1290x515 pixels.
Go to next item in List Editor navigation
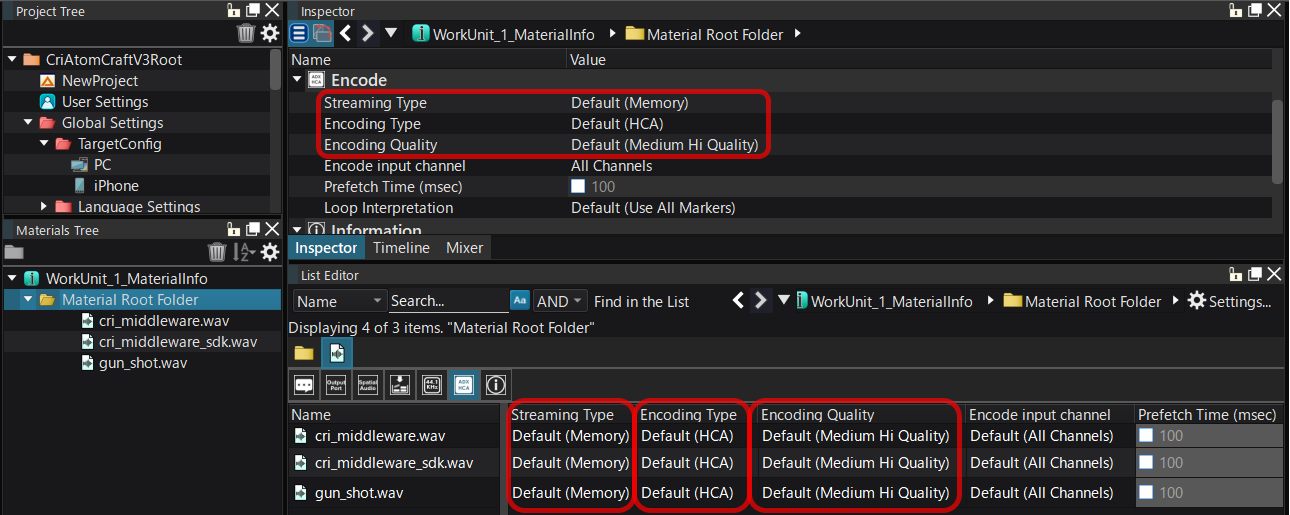pyautogui.click(x=760, y=300)
